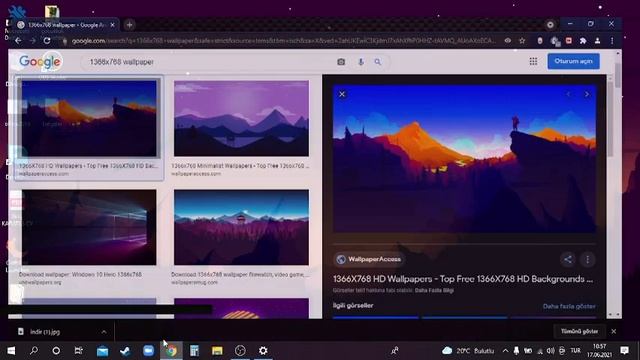Open Task View on taskbar

coord(78,350)
